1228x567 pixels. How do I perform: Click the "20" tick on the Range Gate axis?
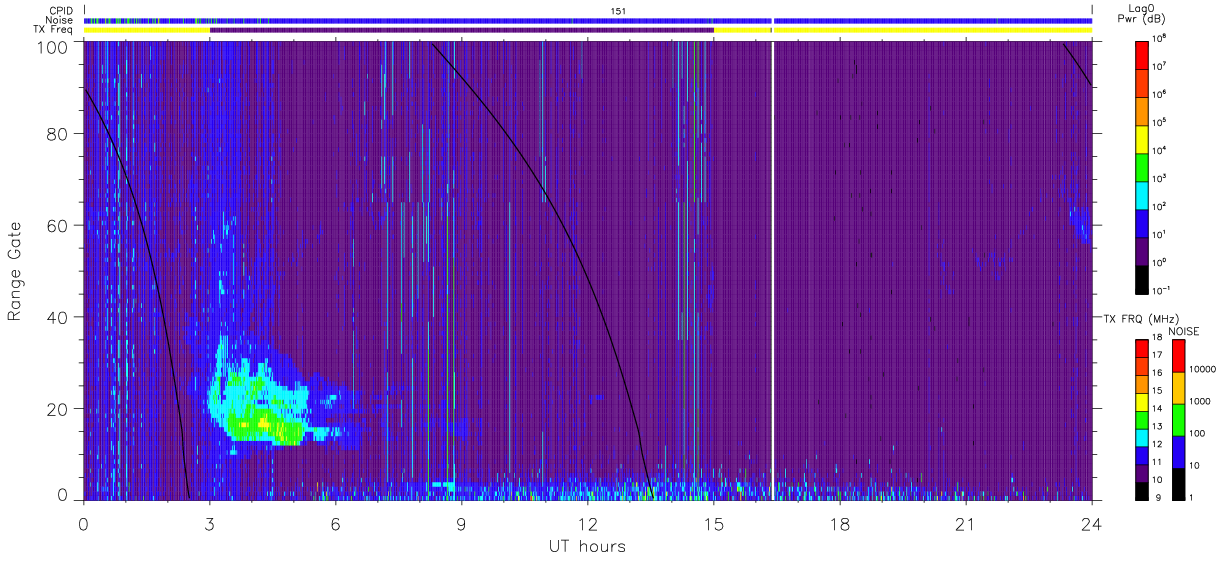[58, 409]
